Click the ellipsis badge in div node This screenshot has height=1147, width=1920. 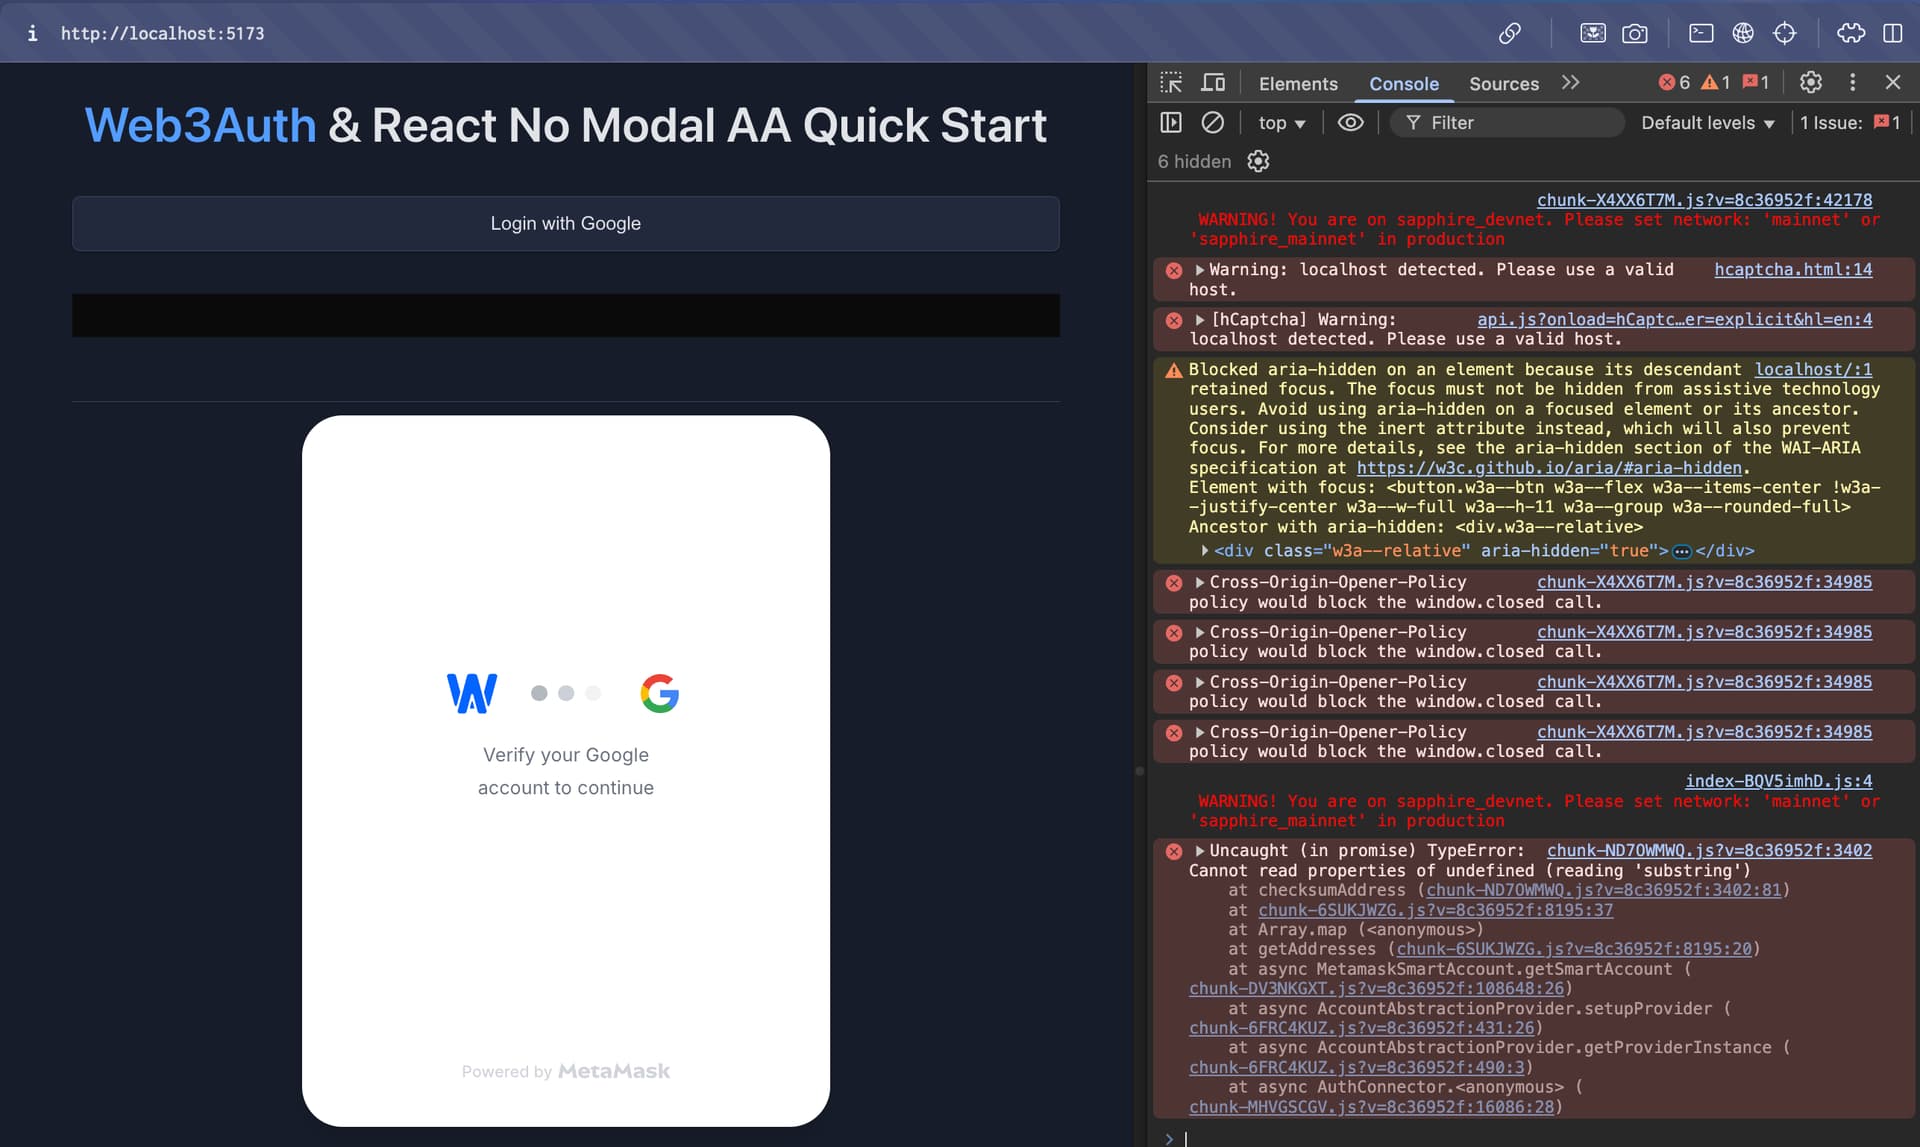point(1682,551)
